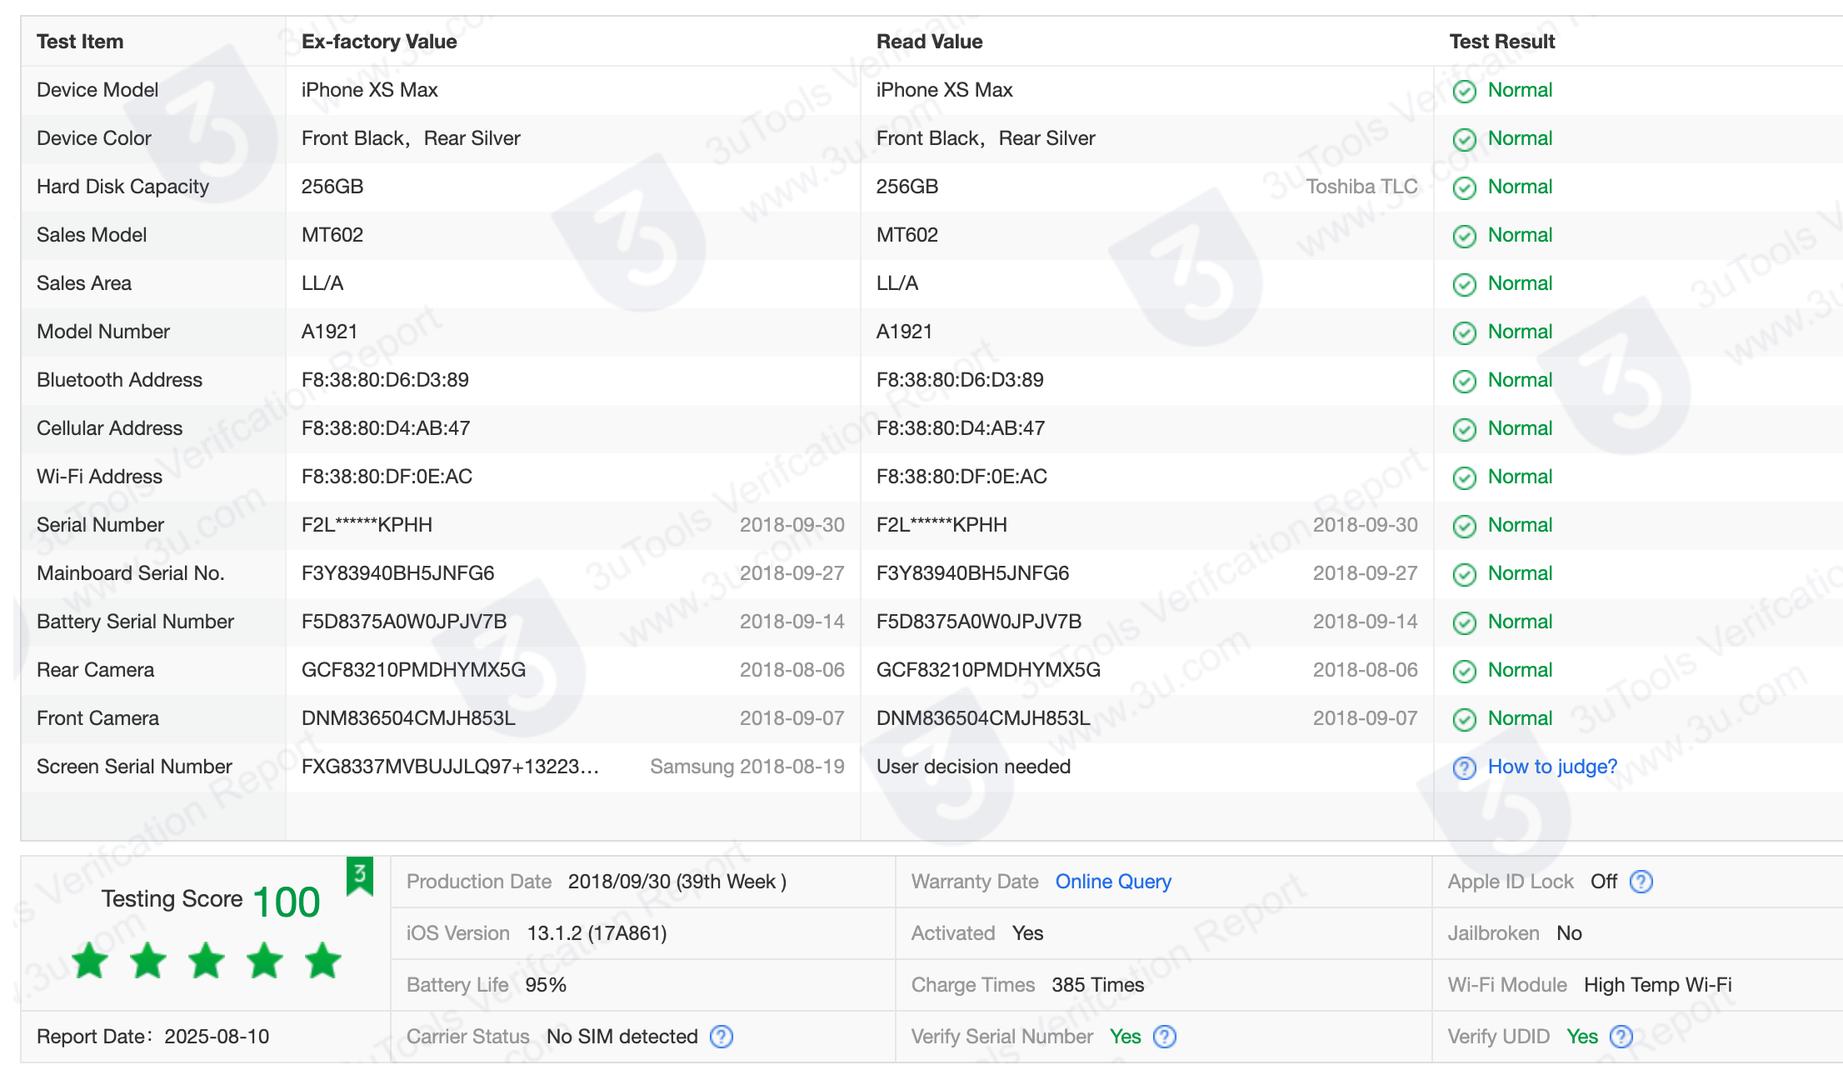The image size is (1843, 1080).
Task: Click the User decision needed text
Action: point(973,767)
